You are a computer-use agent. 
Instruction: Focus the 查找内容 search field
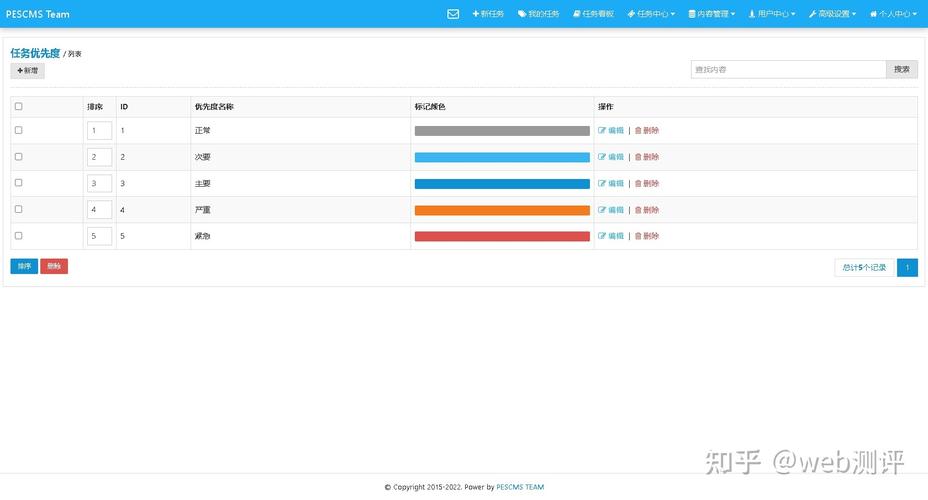pos(788,69)
